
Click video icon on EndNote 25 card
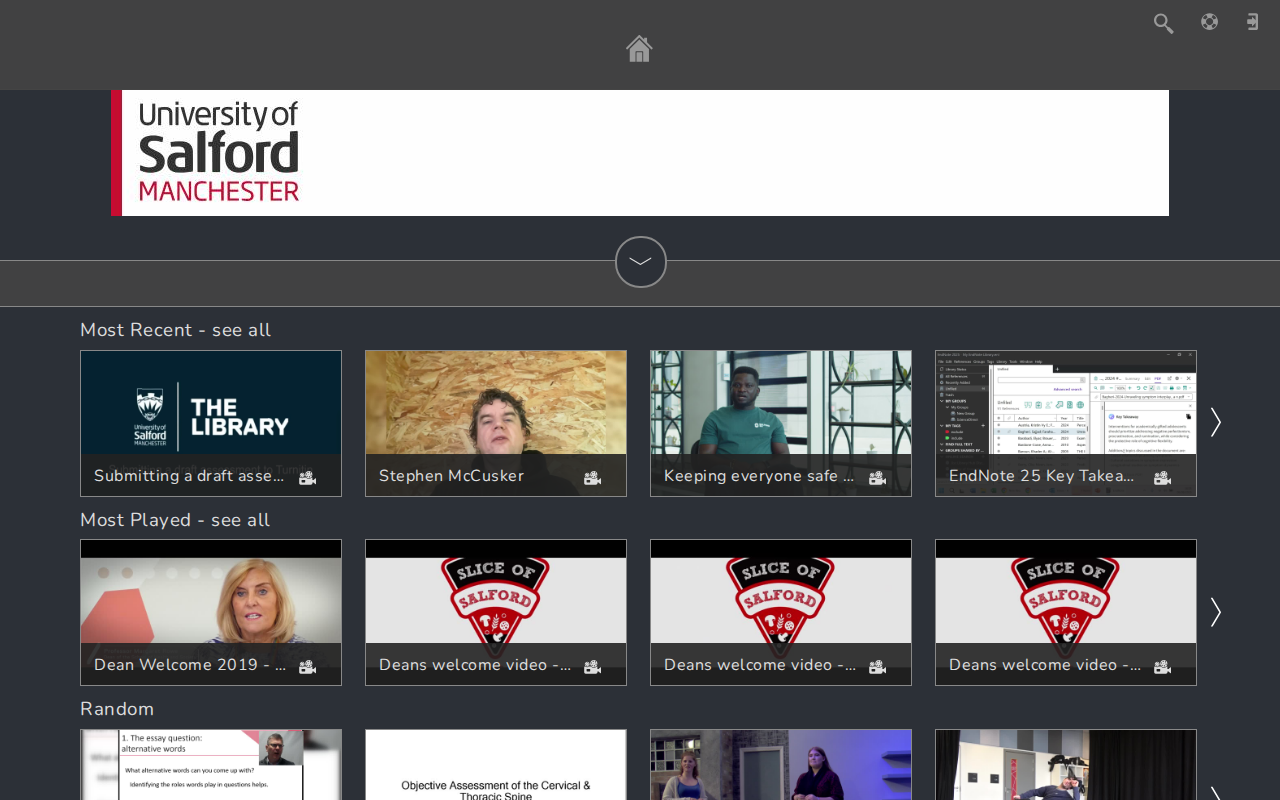pos(1162,478)
